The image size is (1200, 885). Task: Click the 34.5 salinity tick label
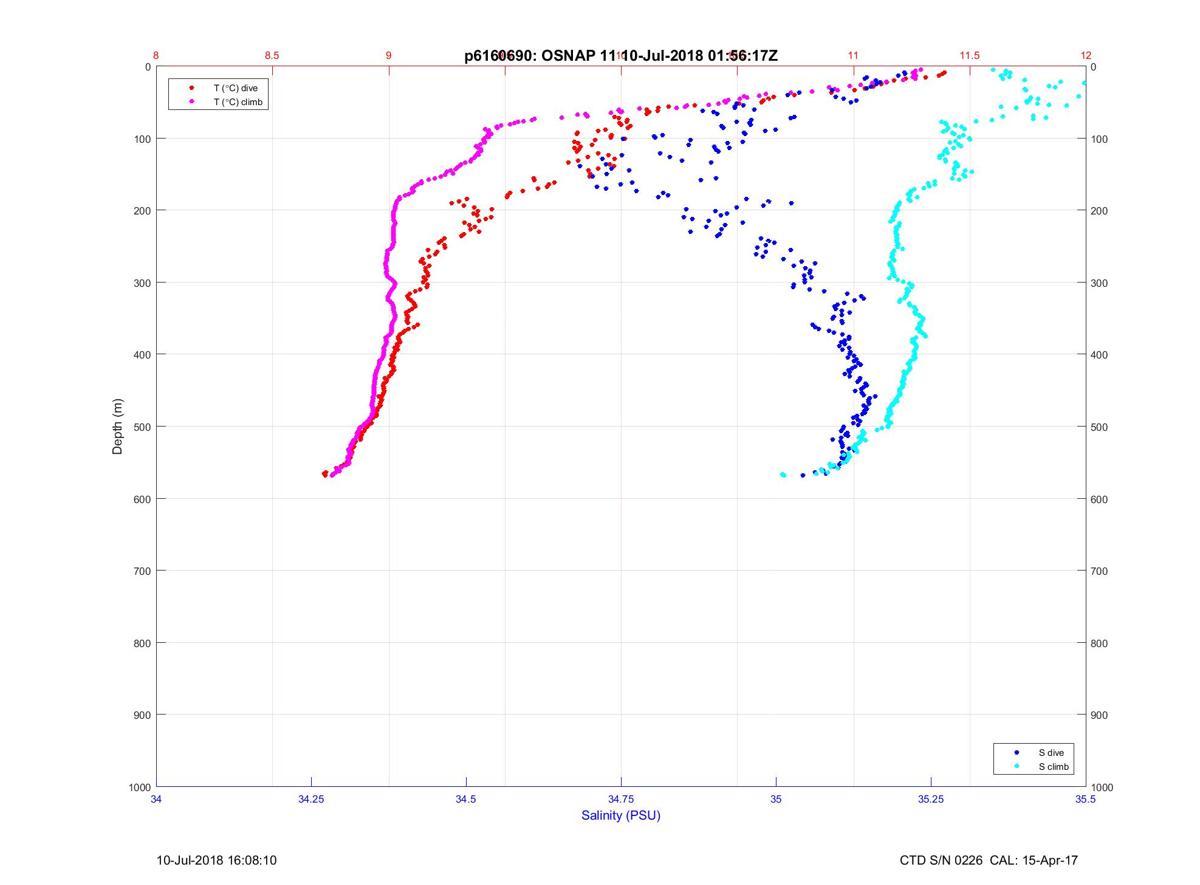[466, 799]
